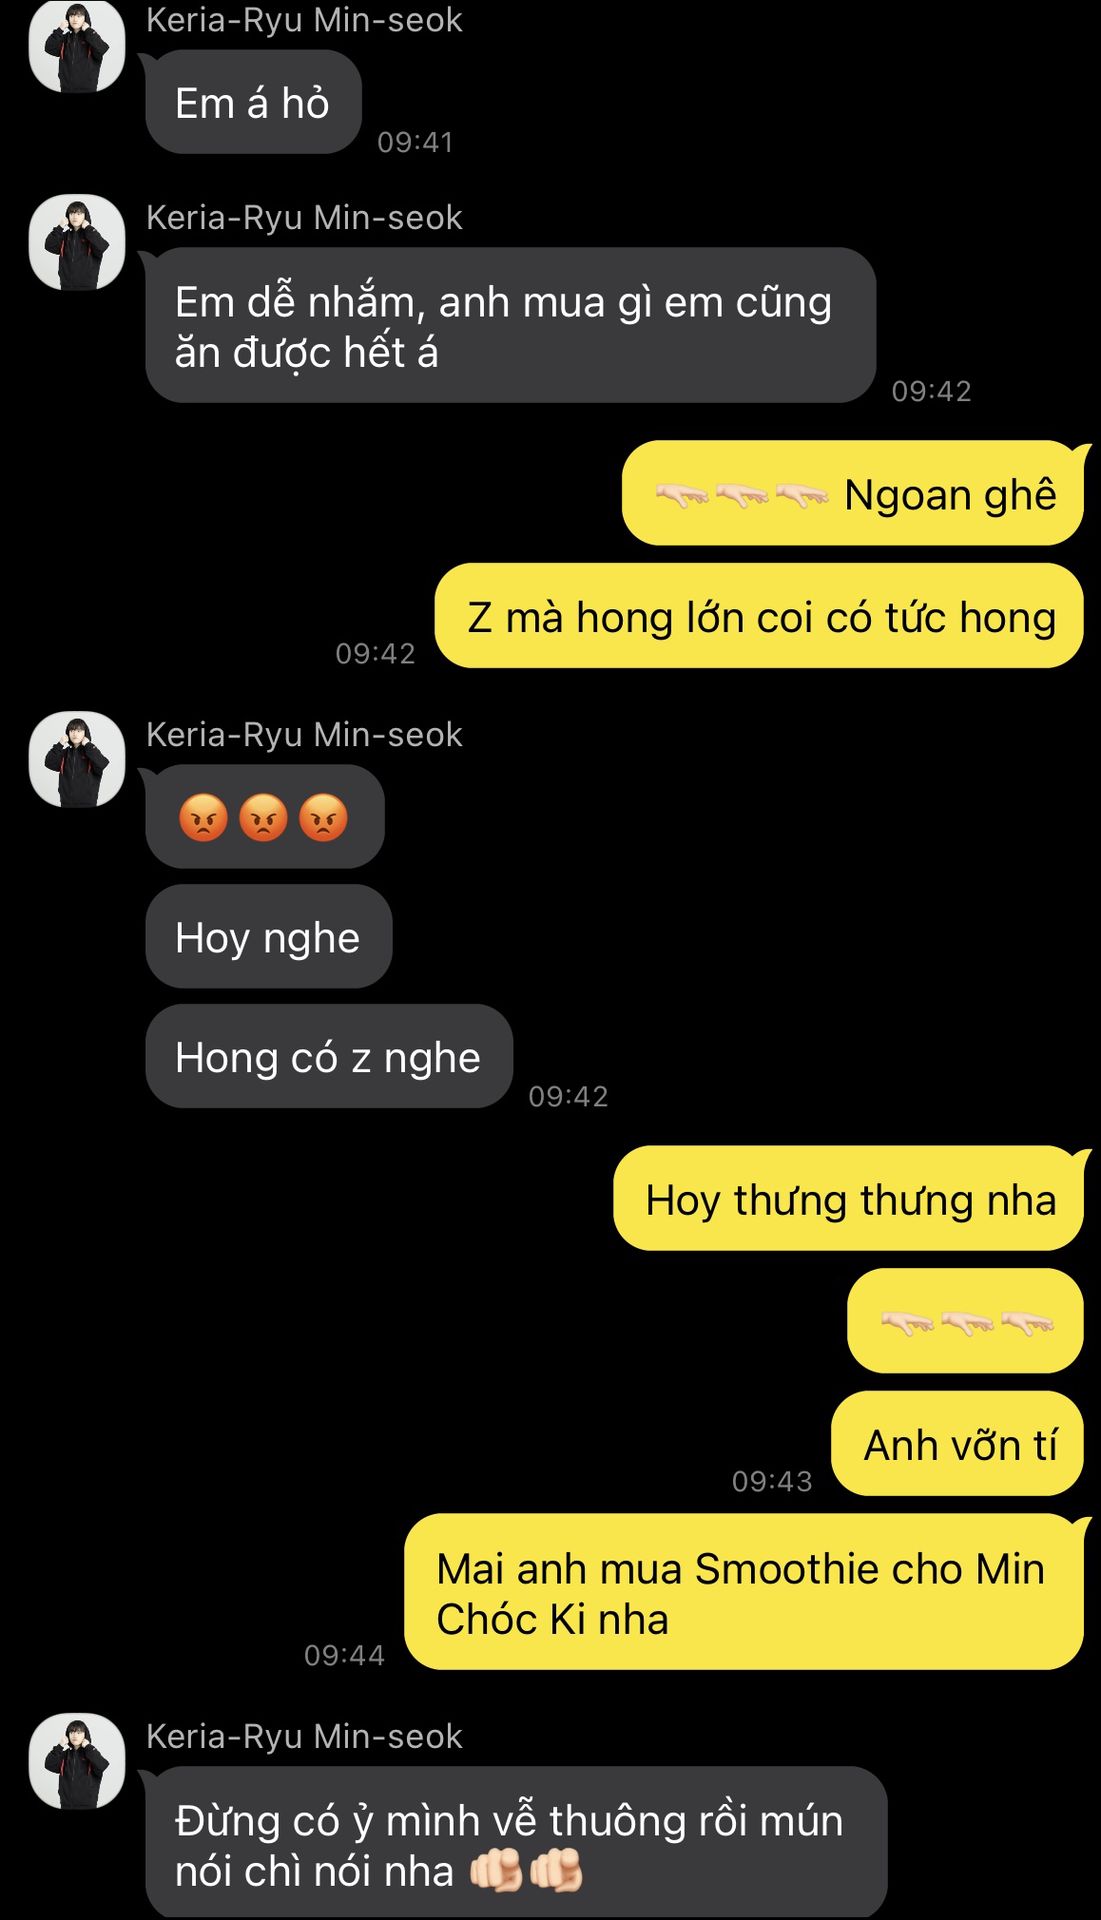Tap 'Hoy thưng thưng nha' yellow bubble
The width and height of the screenshot is (1101, 1920).
click(849, 1198)
